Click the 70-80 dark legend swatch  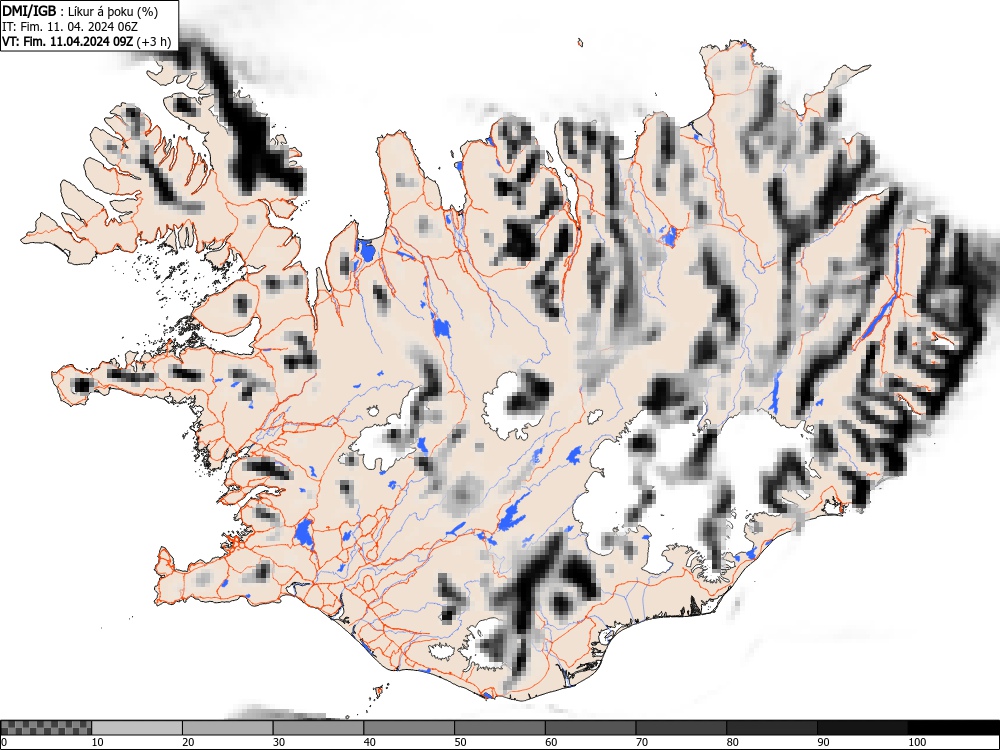[x=680, y=728]
